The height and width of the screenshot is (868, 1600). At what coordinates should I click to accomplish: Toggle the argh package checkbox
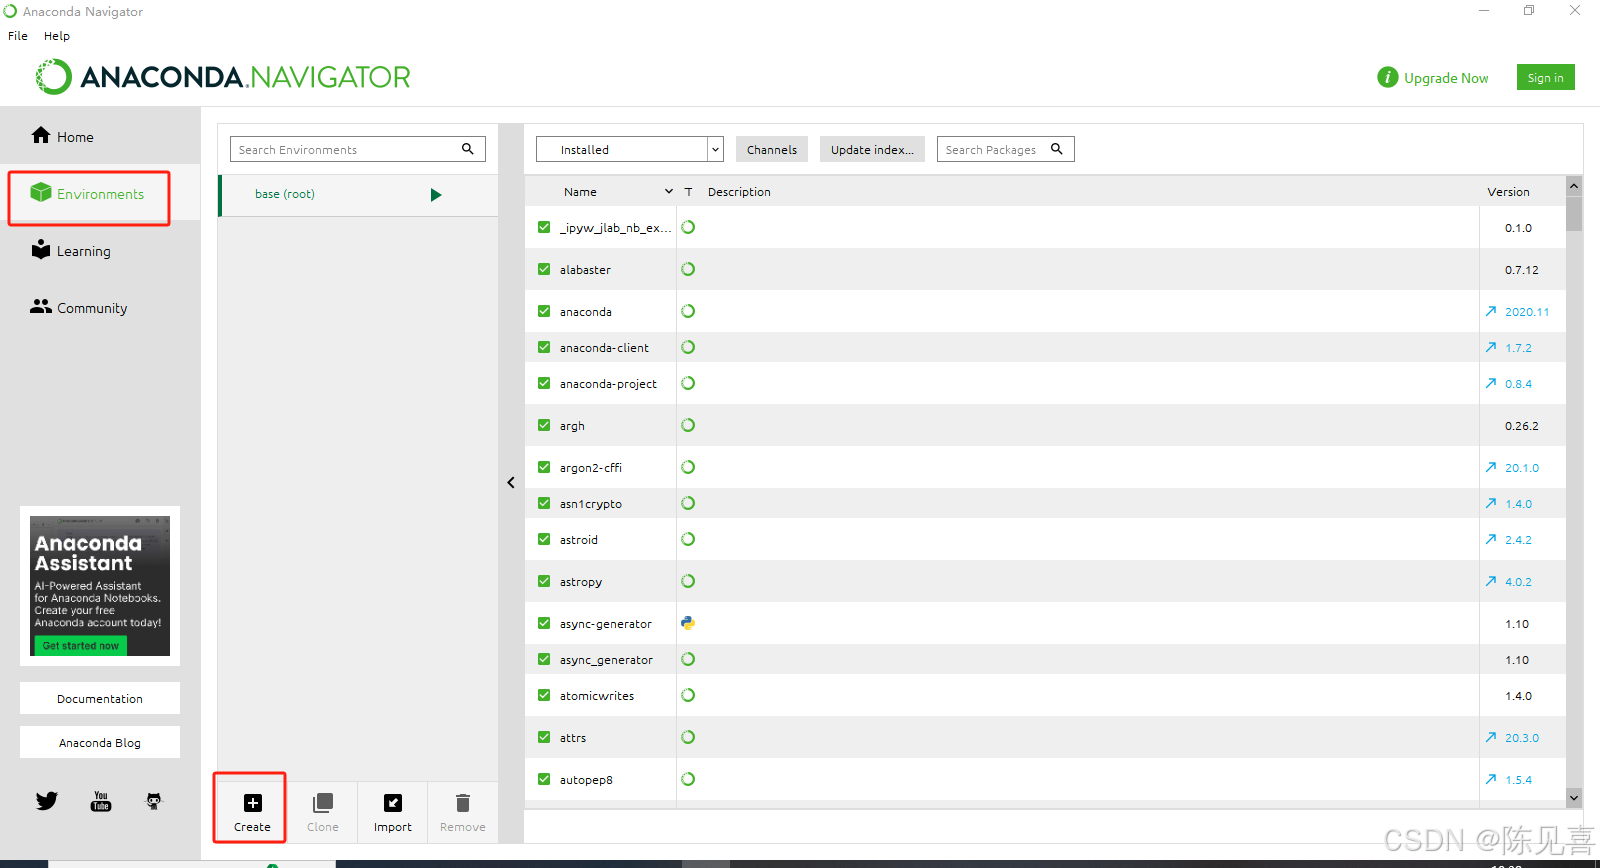pos(544,425)
